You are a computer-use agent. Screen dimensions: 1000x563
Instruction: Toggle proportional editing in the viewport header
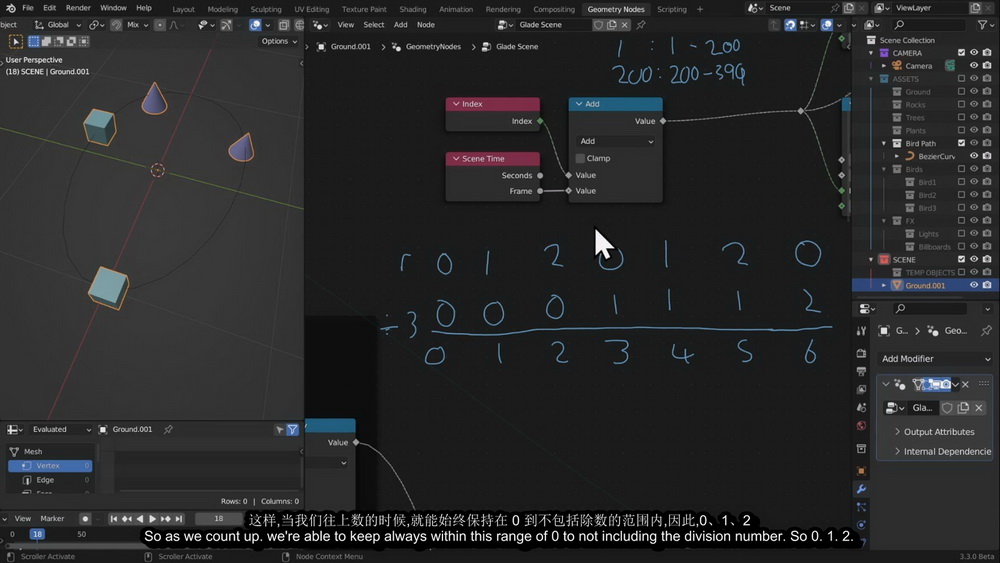click(160, 25)
